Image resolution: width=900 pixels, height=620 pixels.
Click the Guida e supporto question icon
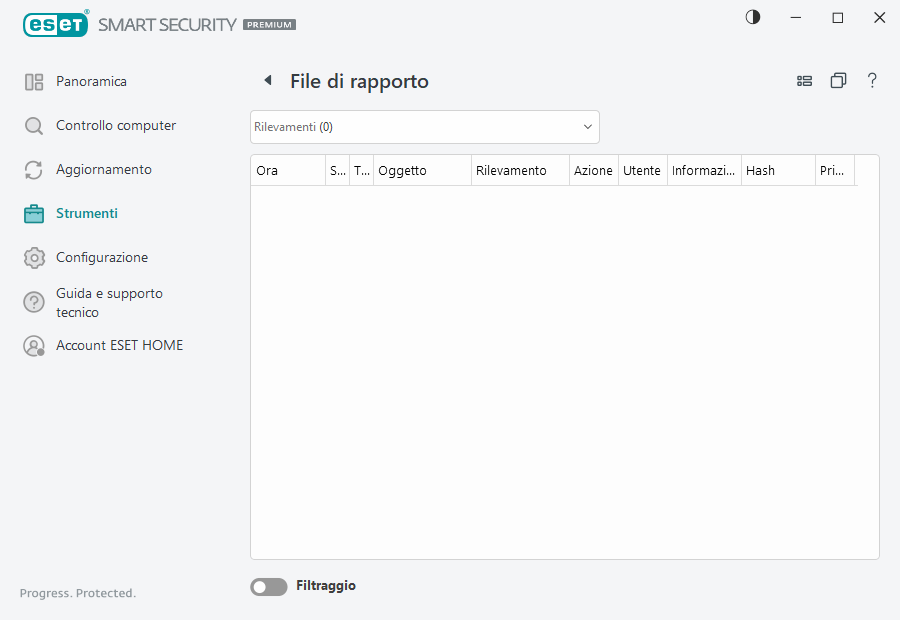[x=34, y=302]
